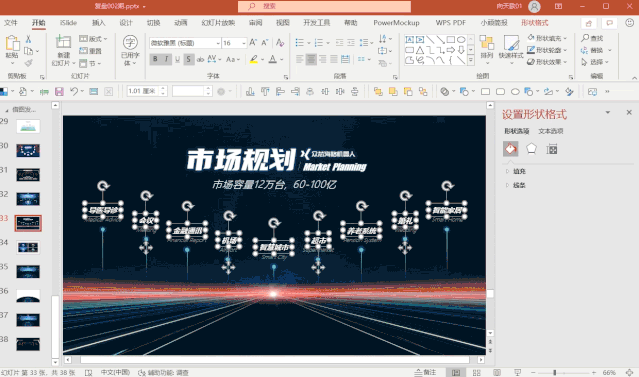The image size is (639, 377).
Task: Select the text box shape in gallery
Action: [x=410, y=40]
